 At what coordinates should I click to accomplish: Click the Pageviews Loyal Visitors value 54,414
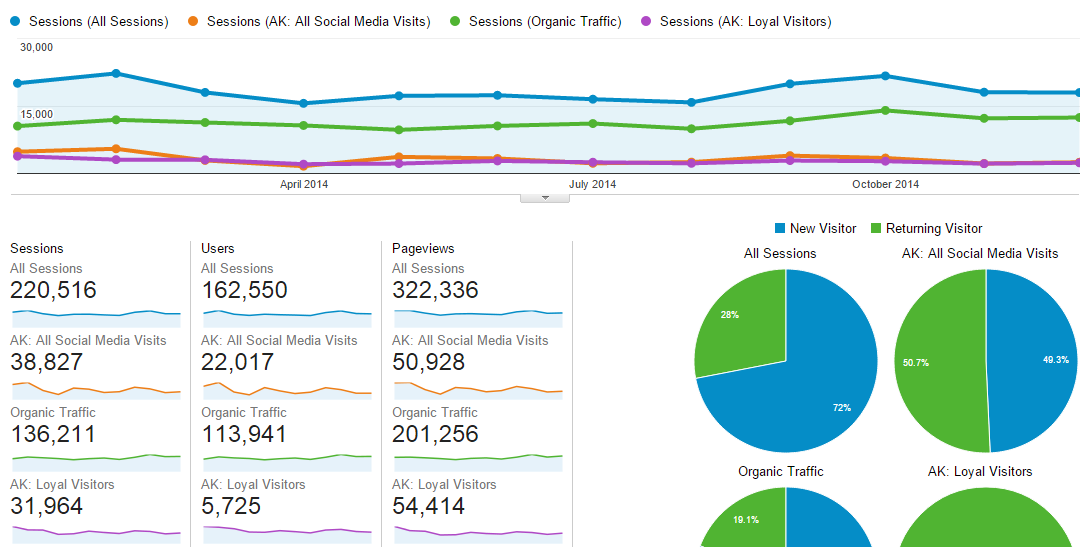point(428,506)
